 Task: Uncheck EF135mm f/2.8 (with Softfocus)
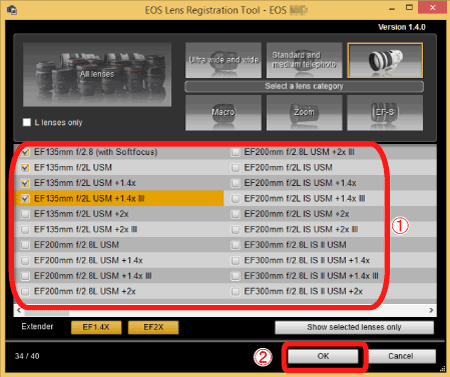click(x=25, y=152)
